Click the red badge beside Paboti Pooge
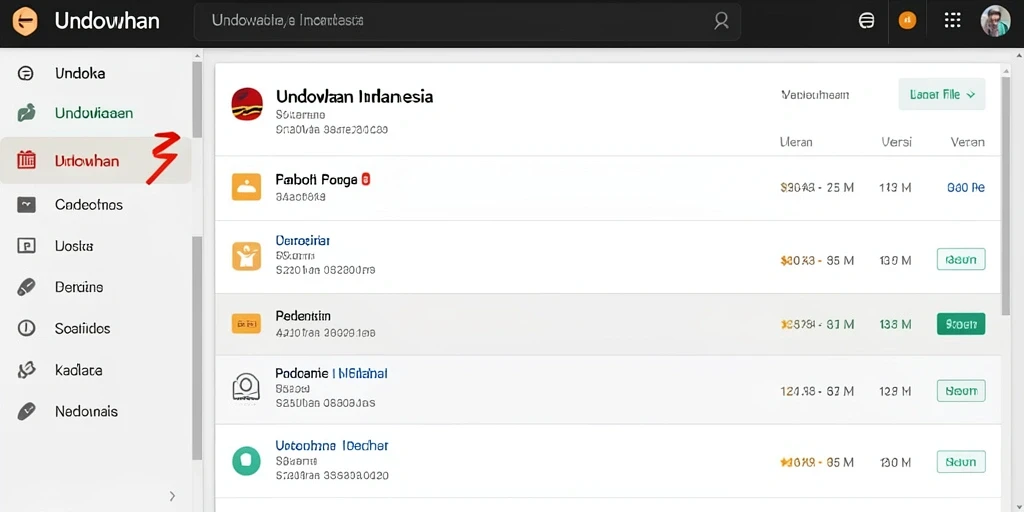Viewport: 1024px width, 512px height. [366, 179]
